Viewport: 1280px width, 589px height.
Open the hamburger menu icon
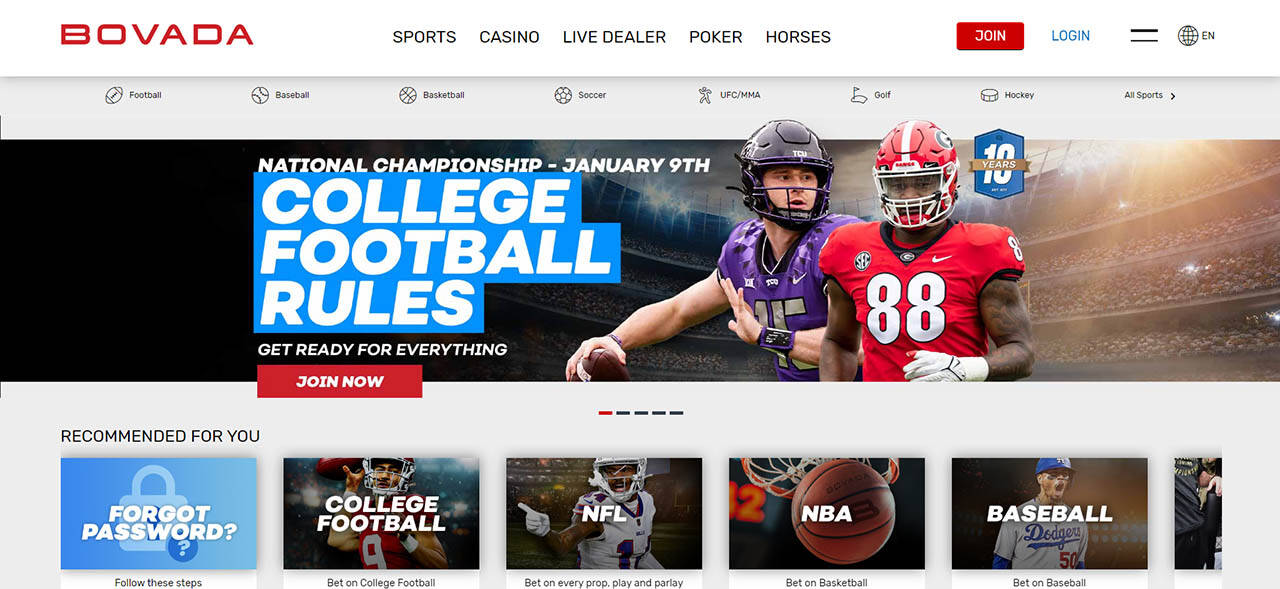click(x=1144, y=36)
